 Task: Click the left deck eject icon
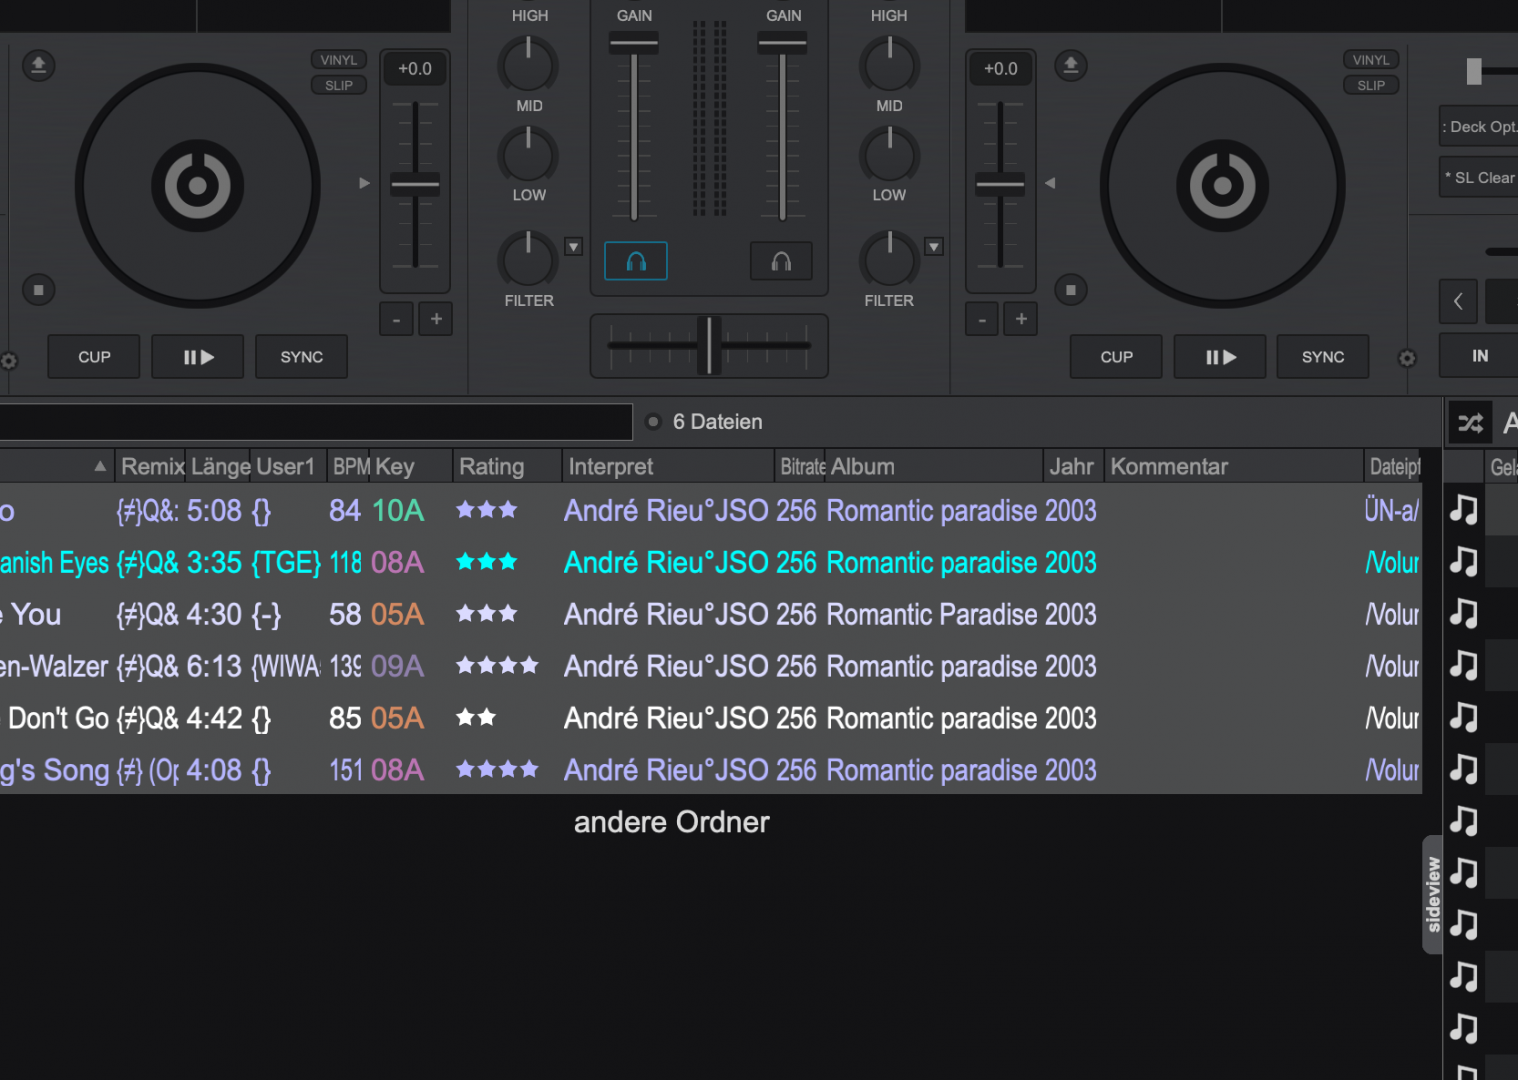click(39, 66)
